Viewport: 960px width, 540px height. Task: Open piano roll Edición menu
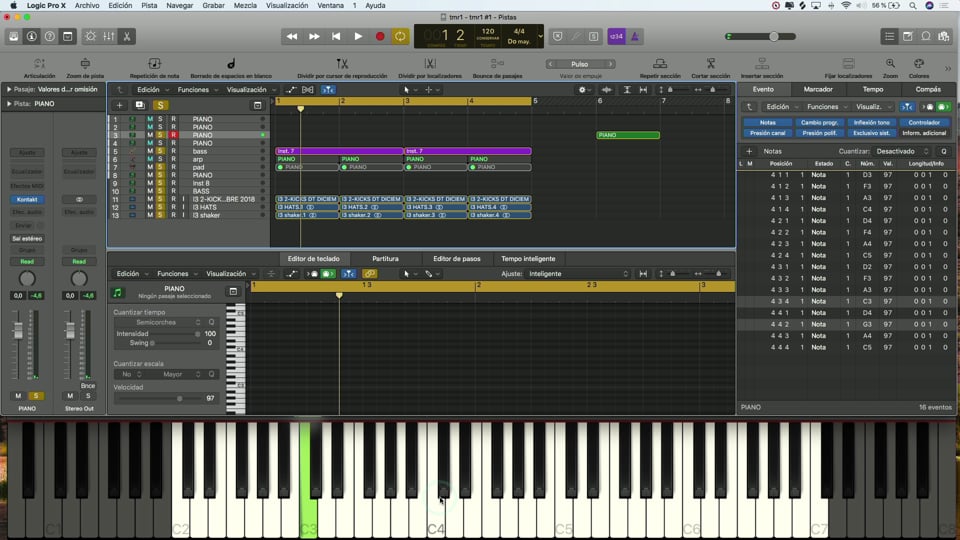click(131, 274)
